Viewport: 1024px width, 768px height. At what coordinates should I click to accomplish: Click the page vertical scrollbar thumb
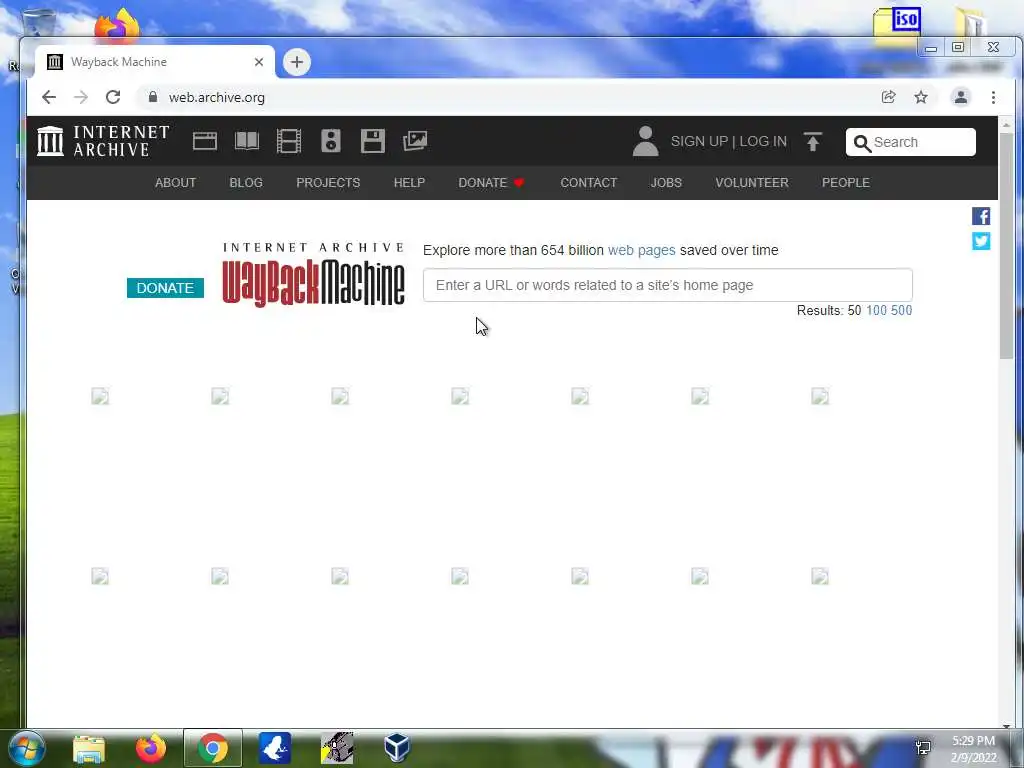pyautogui.click(x=1006, y=245)
